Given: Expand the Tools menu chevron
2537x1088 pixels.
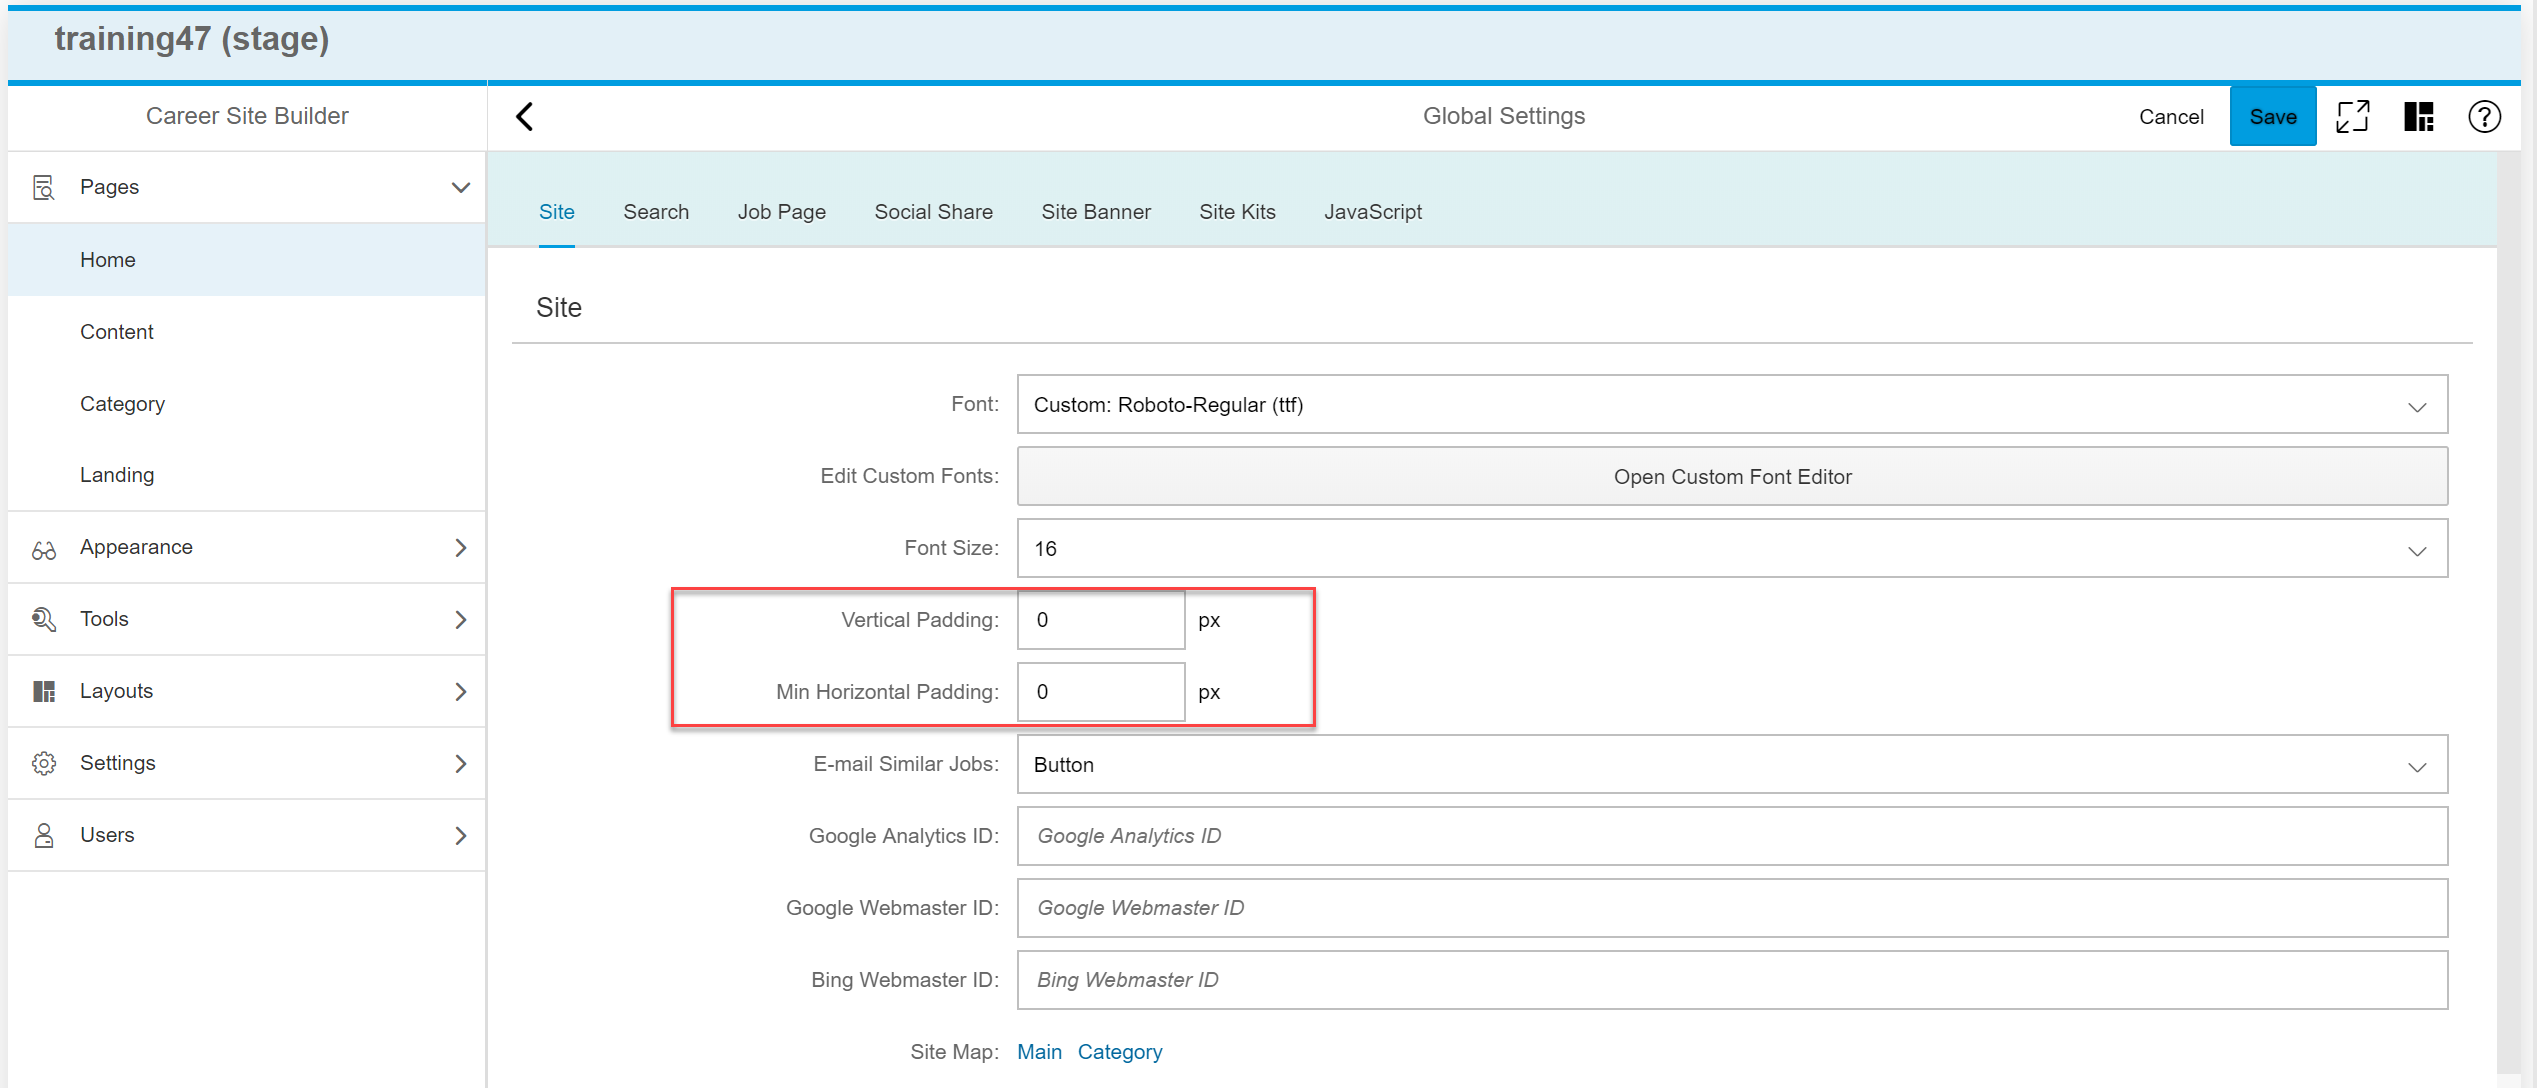Looking at the screenshot, I should click(x=460, y=619).
